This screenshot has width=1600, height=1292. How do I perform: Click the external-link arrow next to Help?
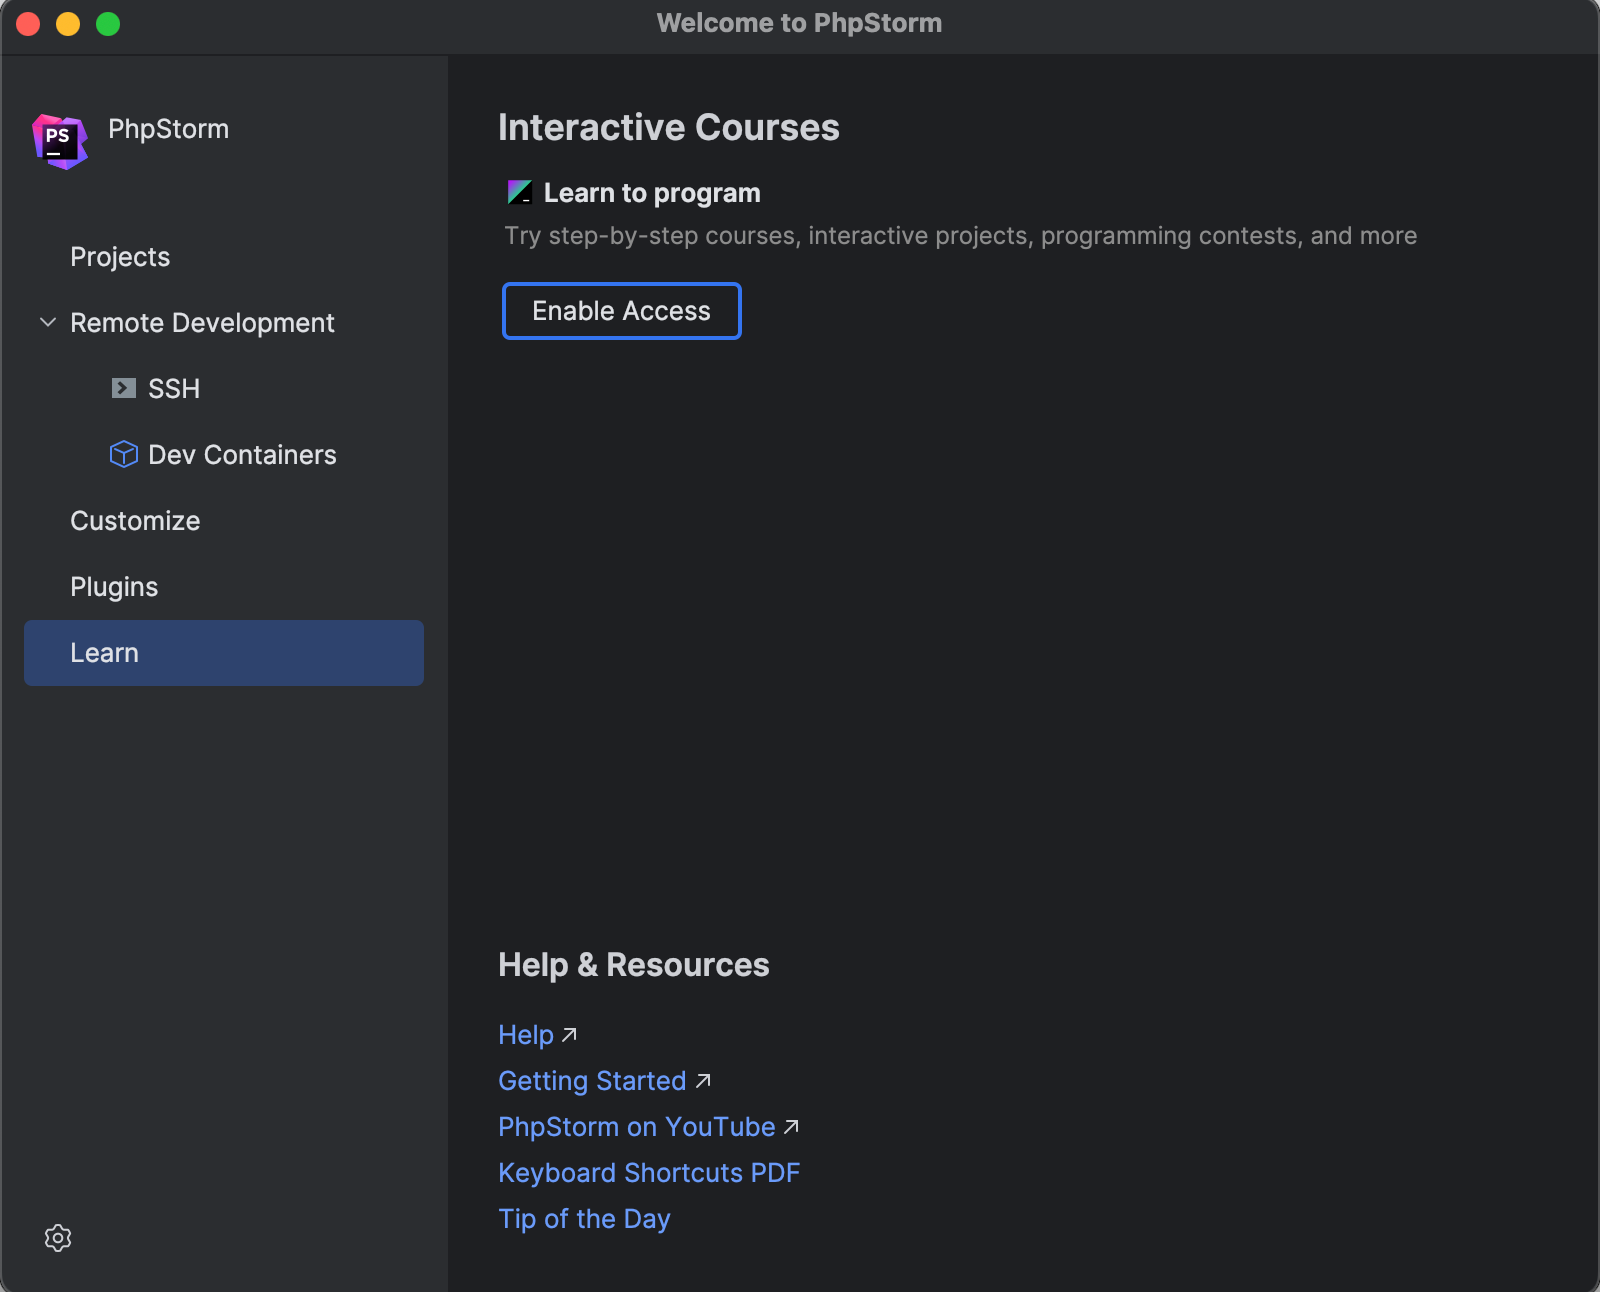[569, 1035]
